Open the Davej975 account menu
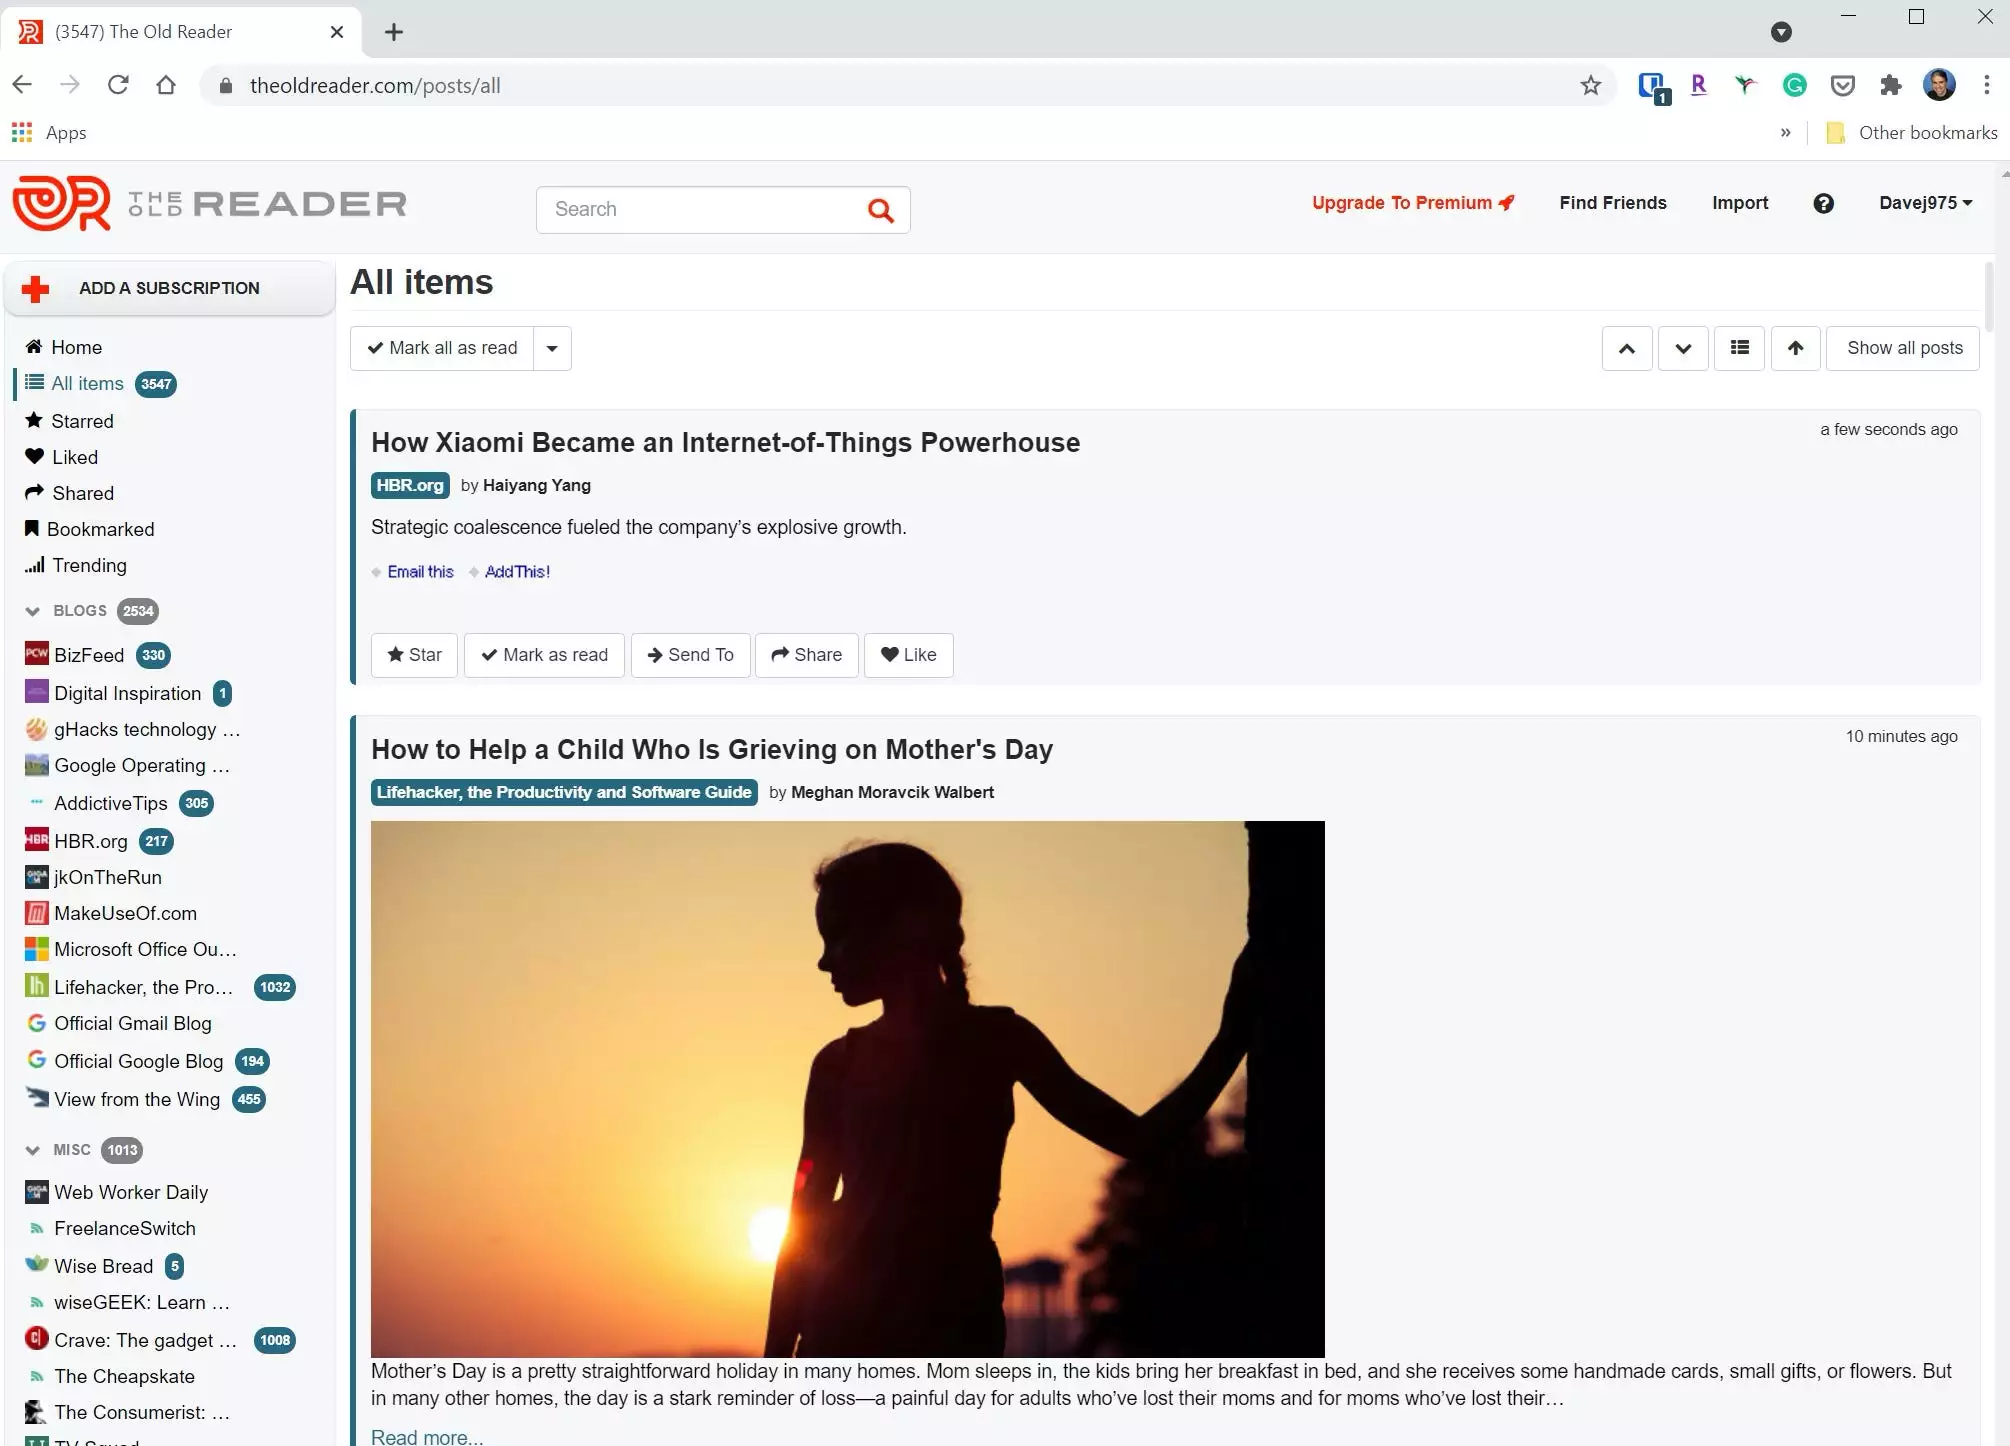2010x1446 pixels. tap(1925, 203)
